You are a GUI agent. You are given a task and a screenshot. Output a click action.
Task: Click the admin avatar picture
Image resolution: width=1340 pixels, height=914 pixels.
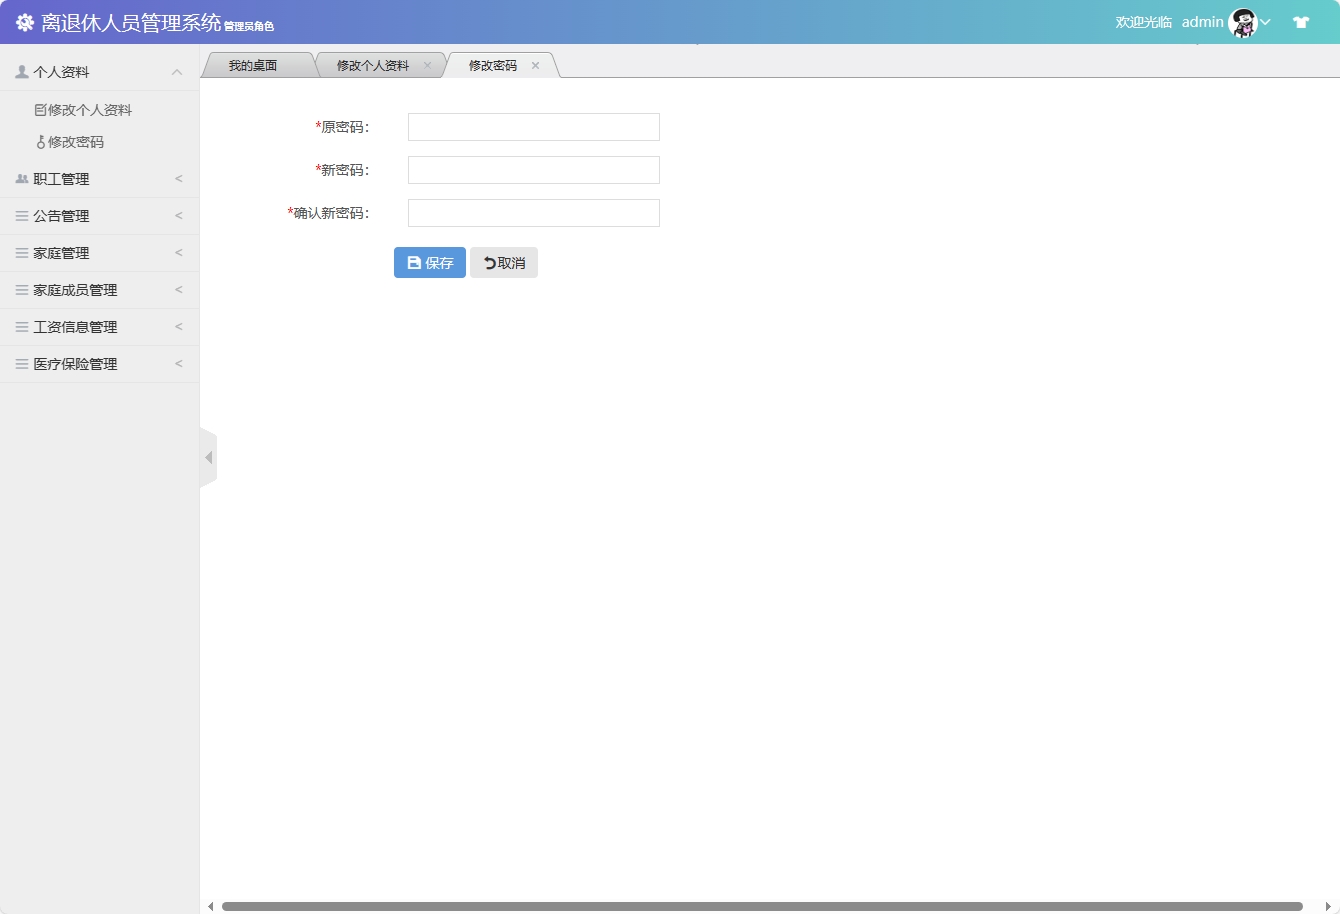(1243, 22)
